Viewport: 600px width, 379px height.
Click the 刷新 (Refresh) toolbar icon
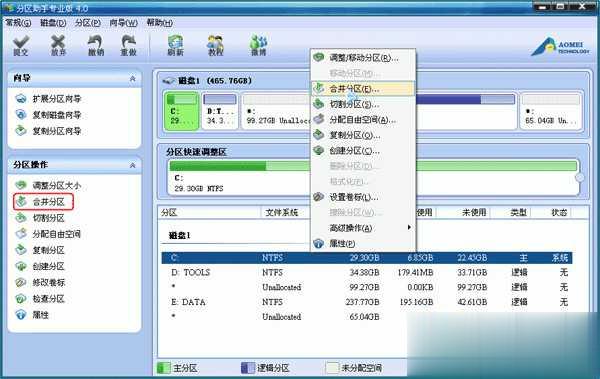(175, 46)
